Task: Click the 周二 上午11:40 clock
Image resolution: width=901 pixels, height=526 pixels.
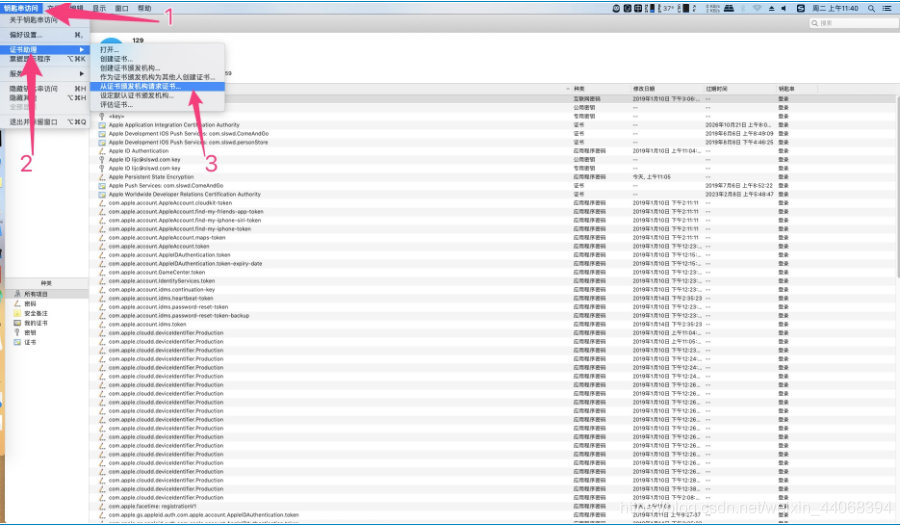Action: pyautogui.click(x=835, y=9)
